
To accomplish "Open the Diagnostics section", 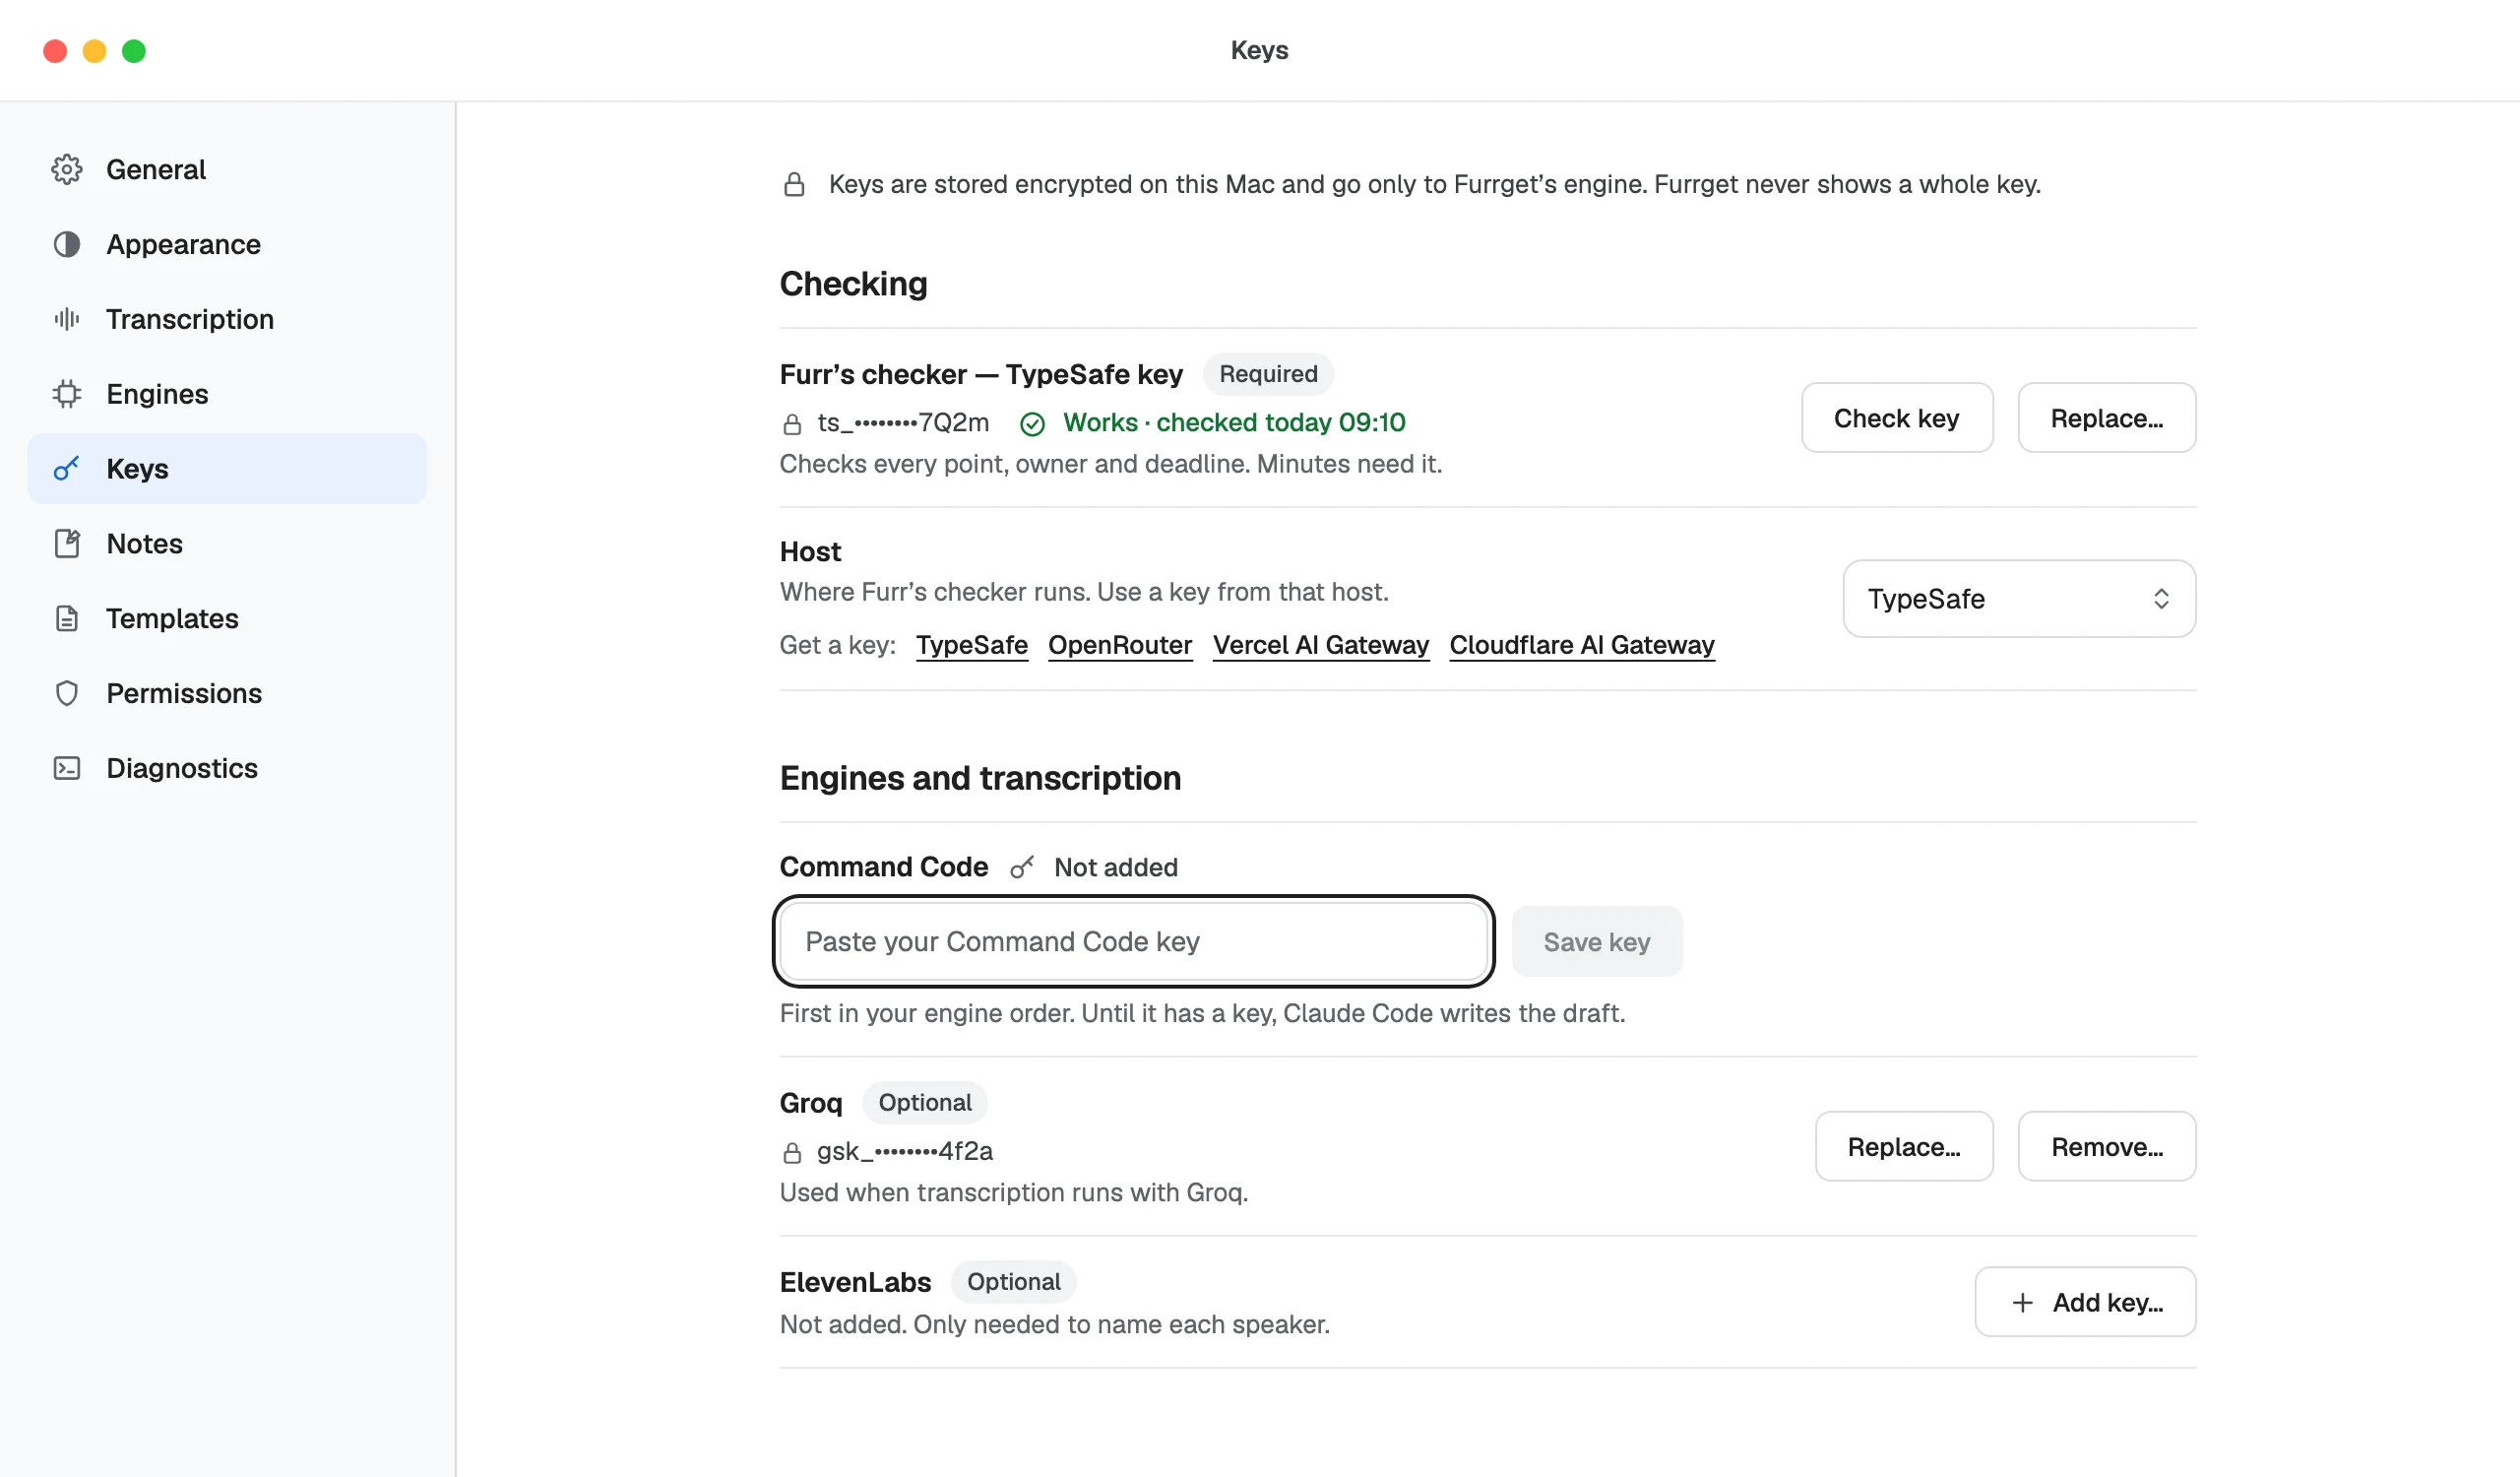I will click(227, 768).
